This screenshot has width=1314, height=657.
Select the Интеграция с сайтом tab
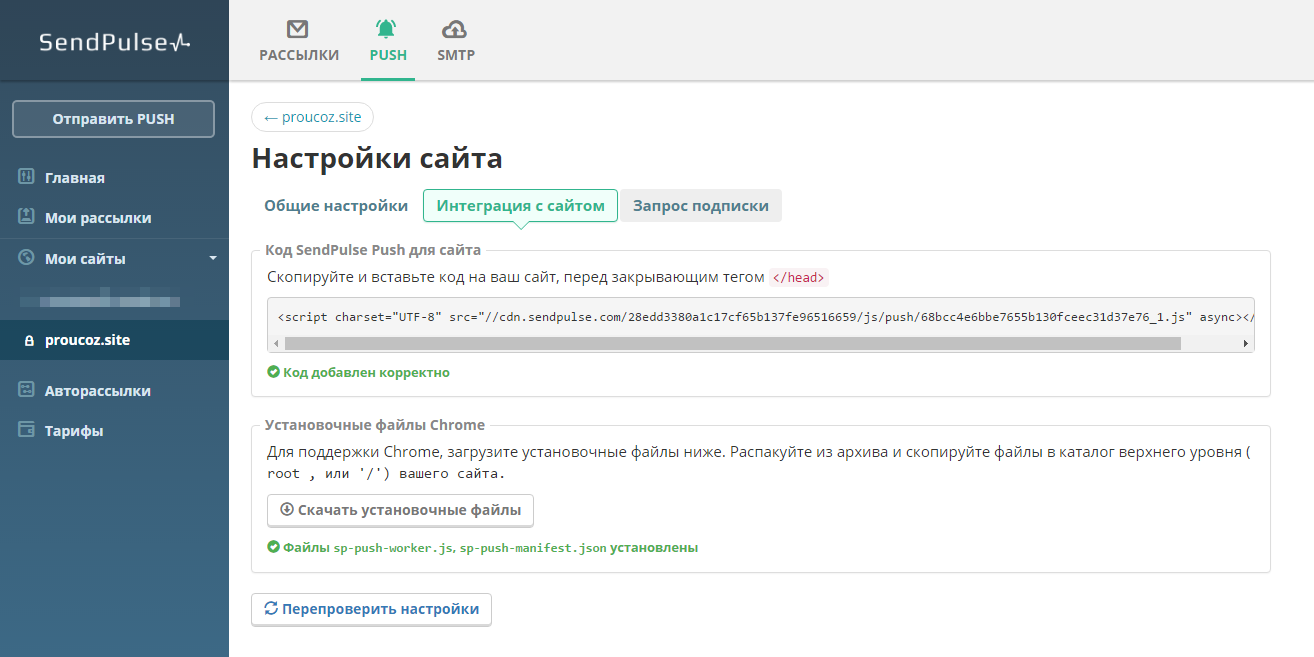521,205
